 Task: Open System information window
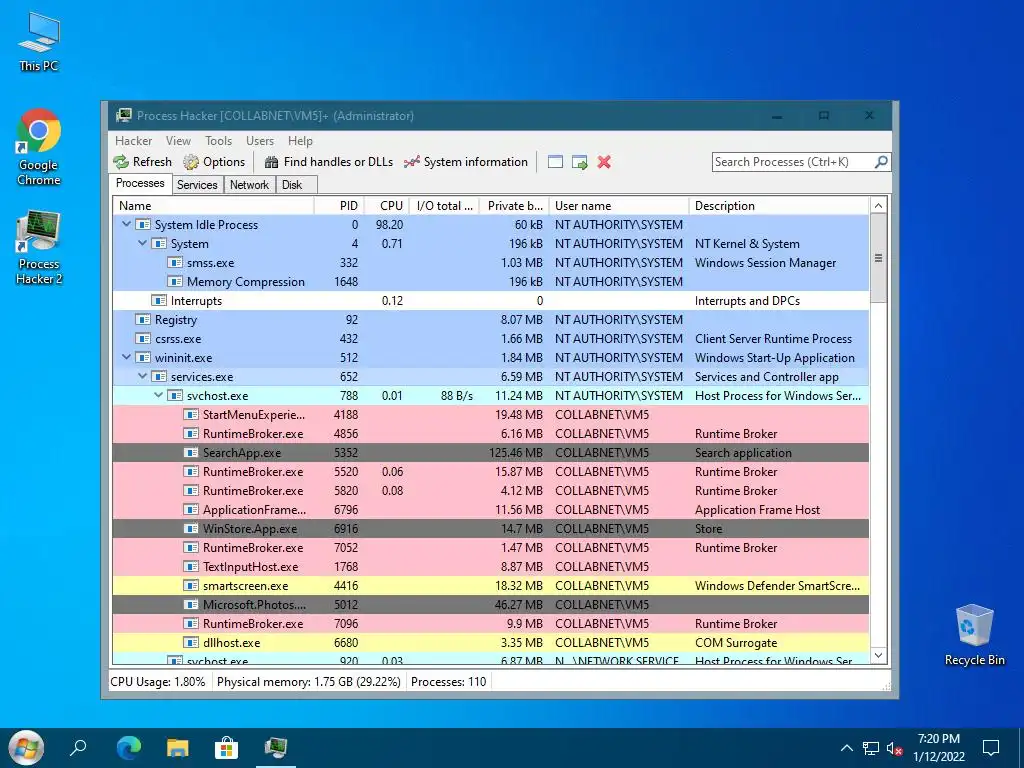[x=466, y=162]
